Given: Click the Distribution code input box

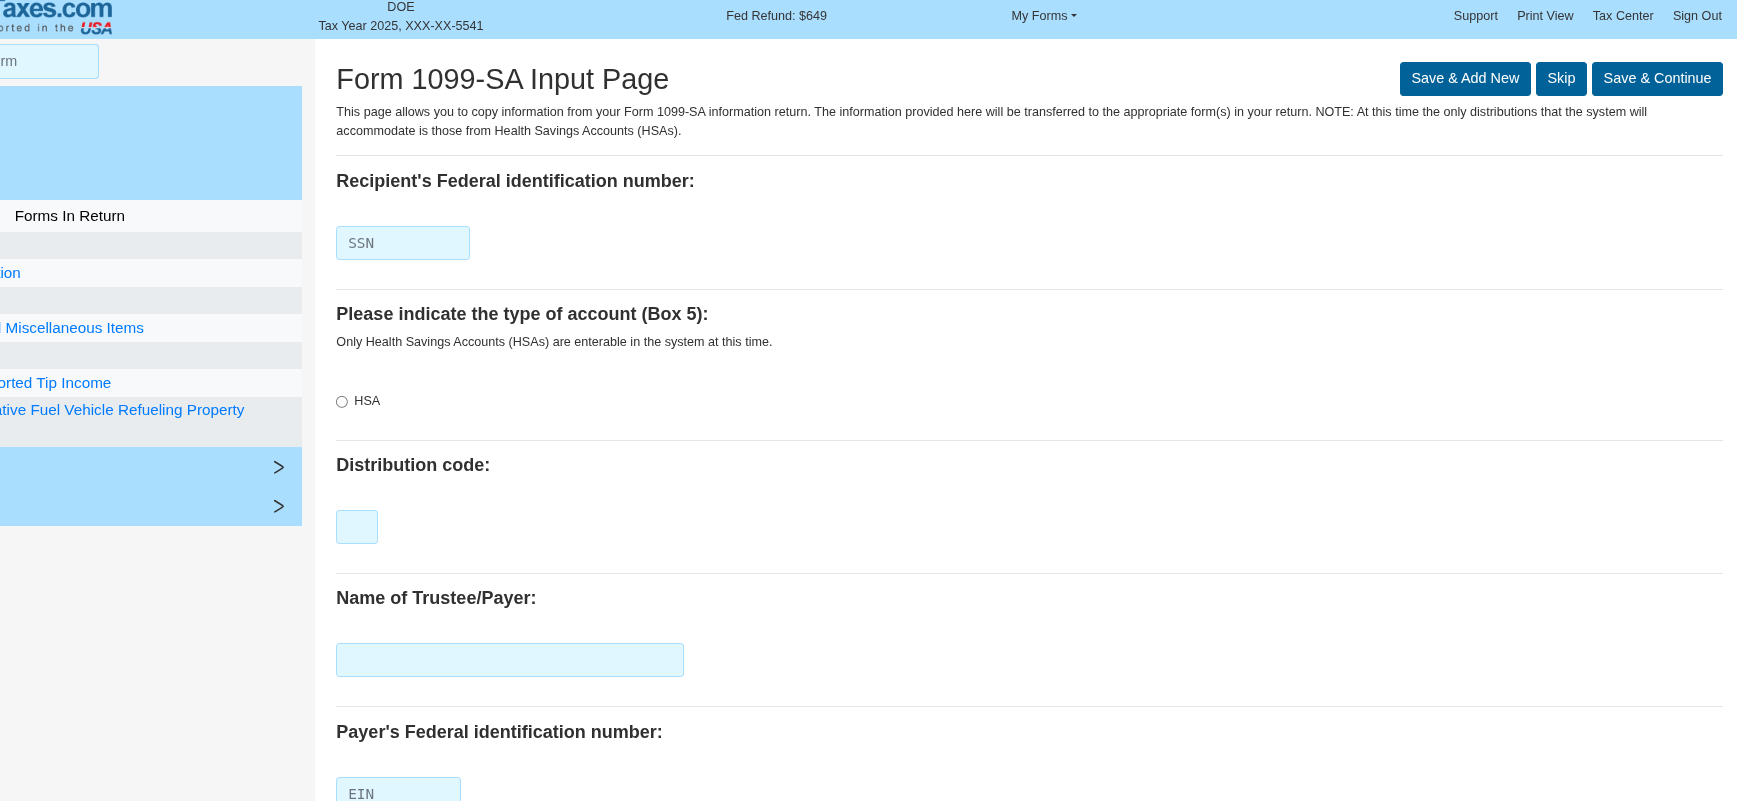Looking at the screenshot, I should [x=357, y=527].
